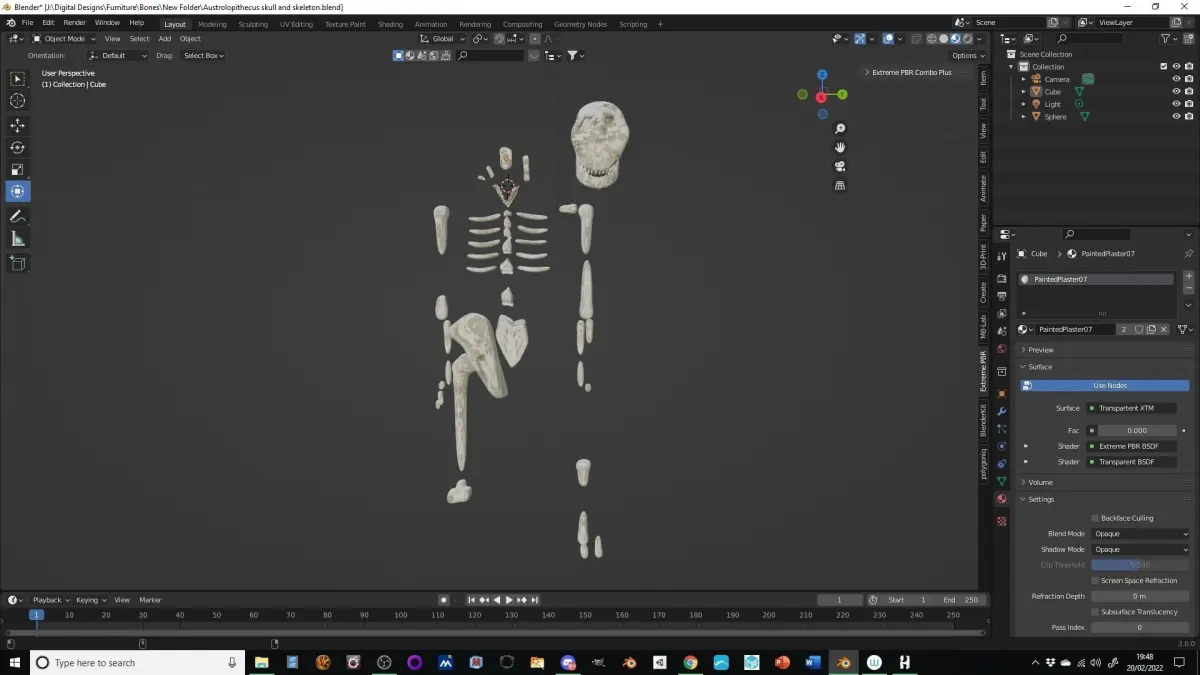Screen dimensions: 1200x675
Task: Toggle the fake user shield for PaintedPlaster07
Action: pos(1138,329)
